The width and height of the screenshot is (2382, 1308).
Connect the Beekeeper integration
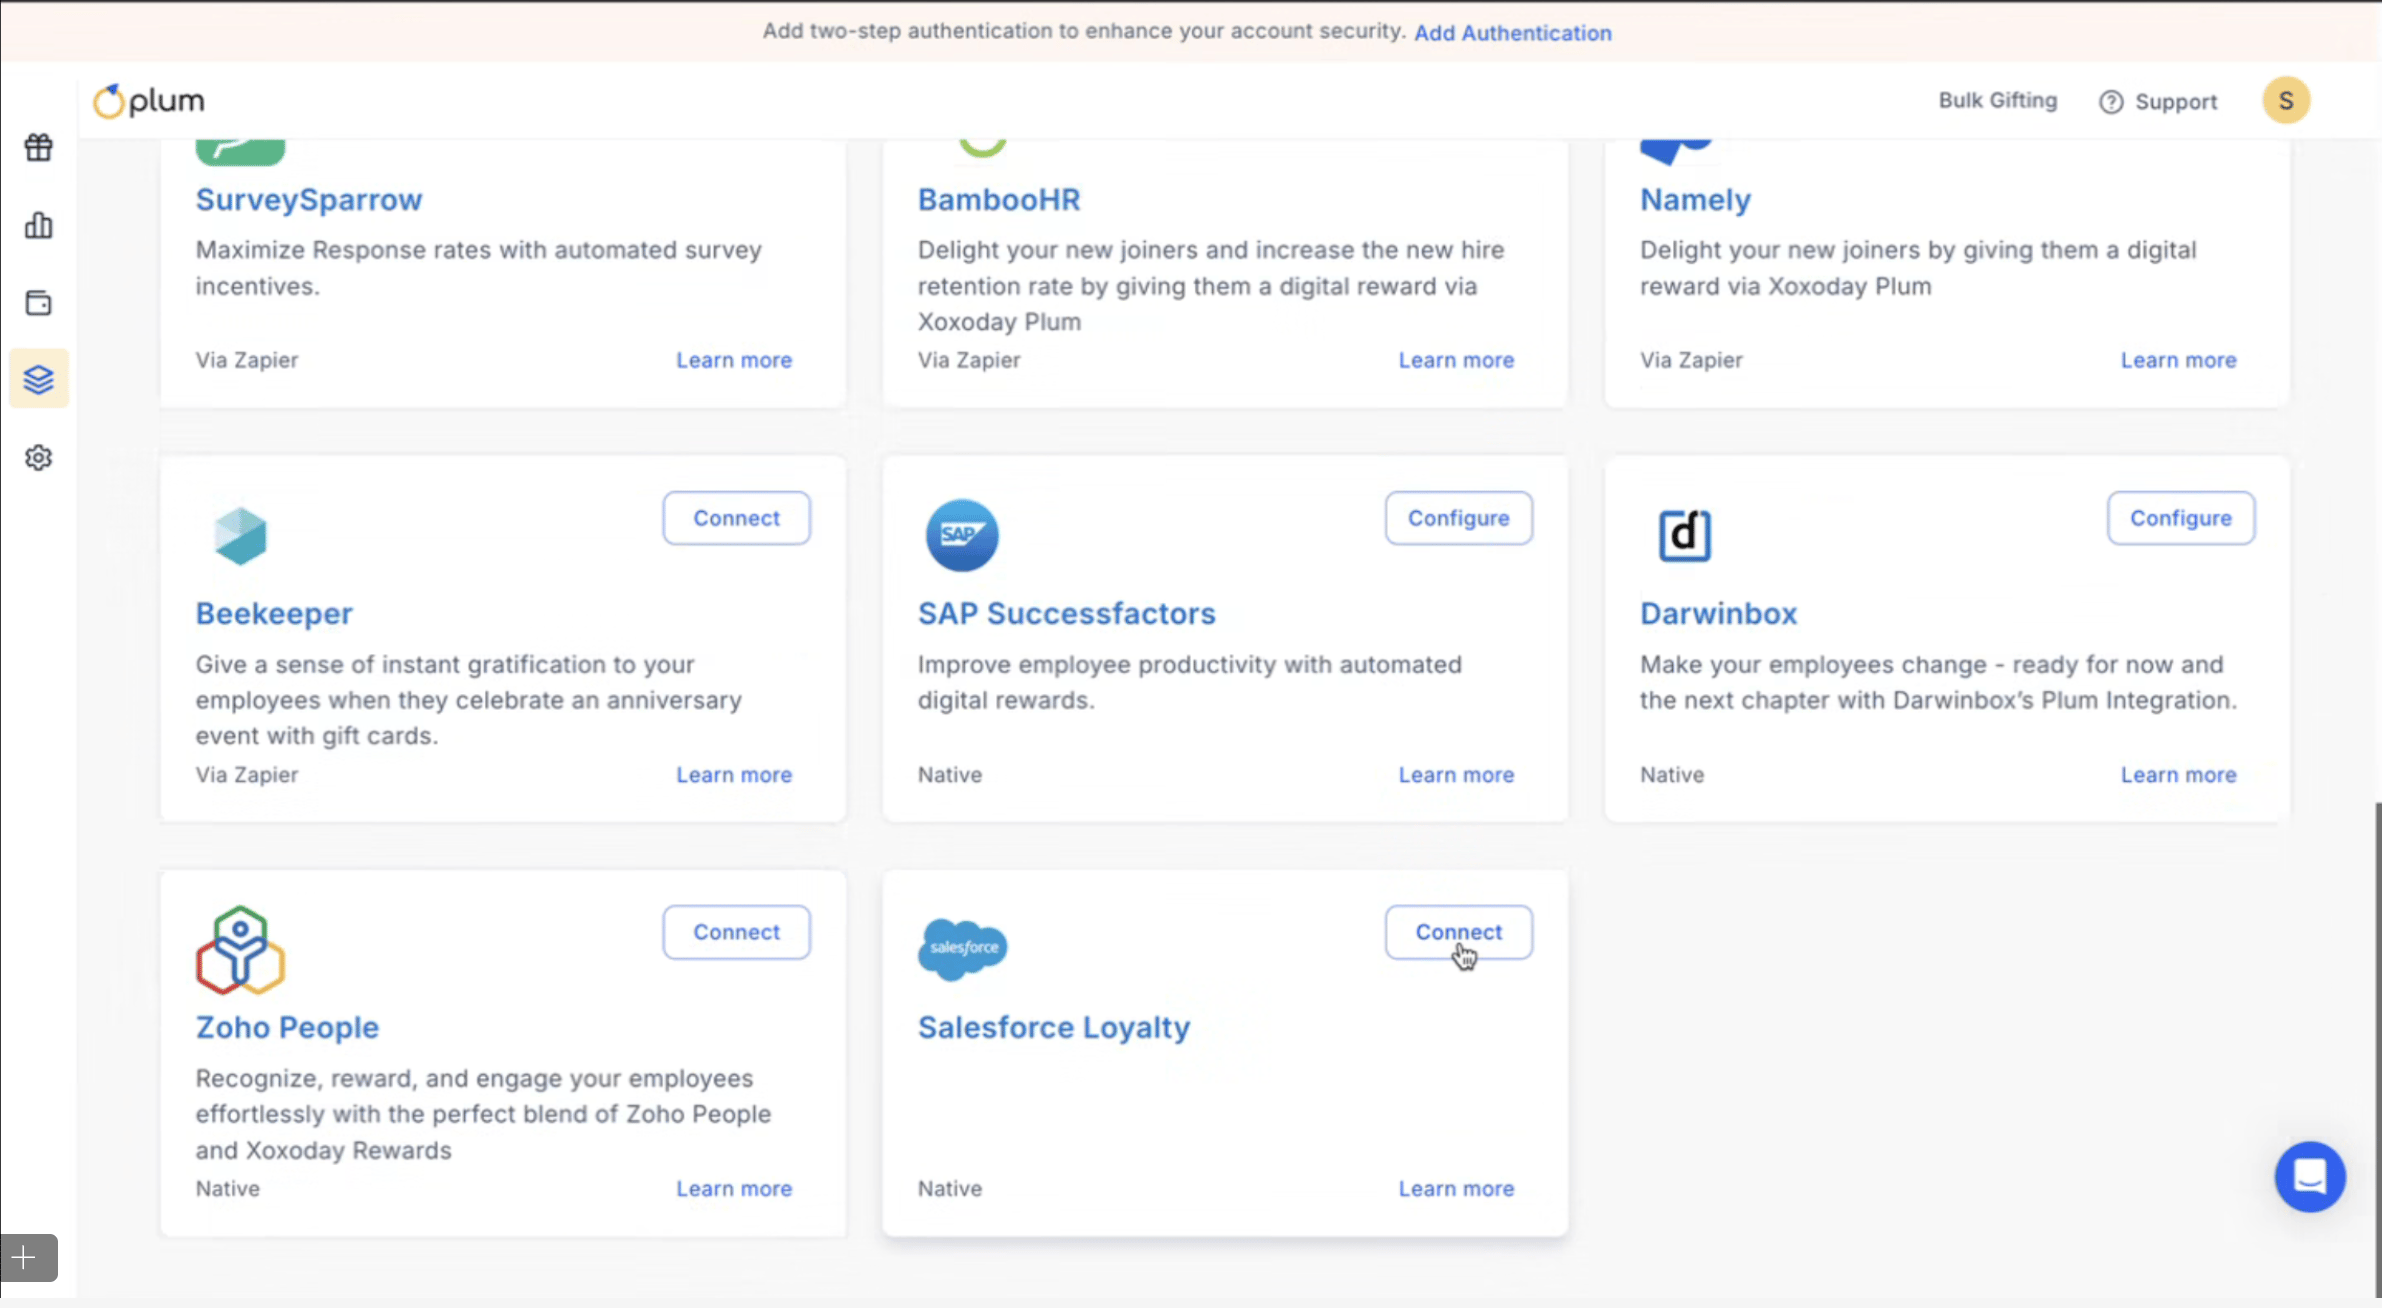tap(737, 518)
